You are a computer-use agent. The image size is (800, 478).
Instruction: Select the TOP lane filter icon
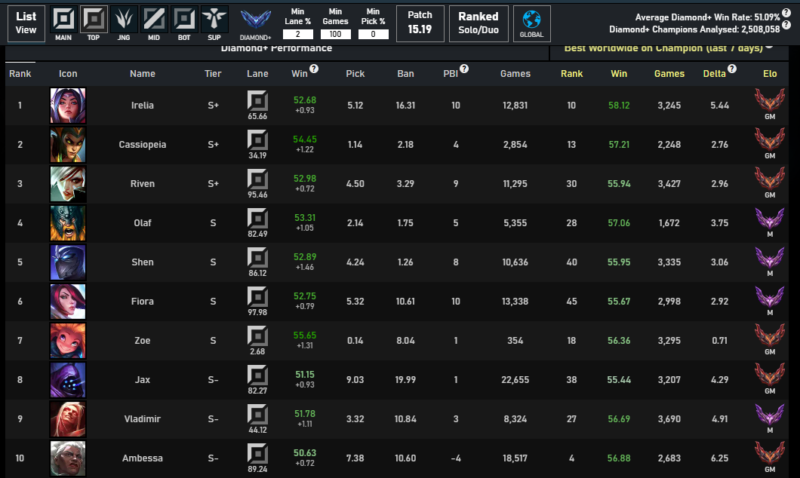pyautogui.click(x=94, y=20)
